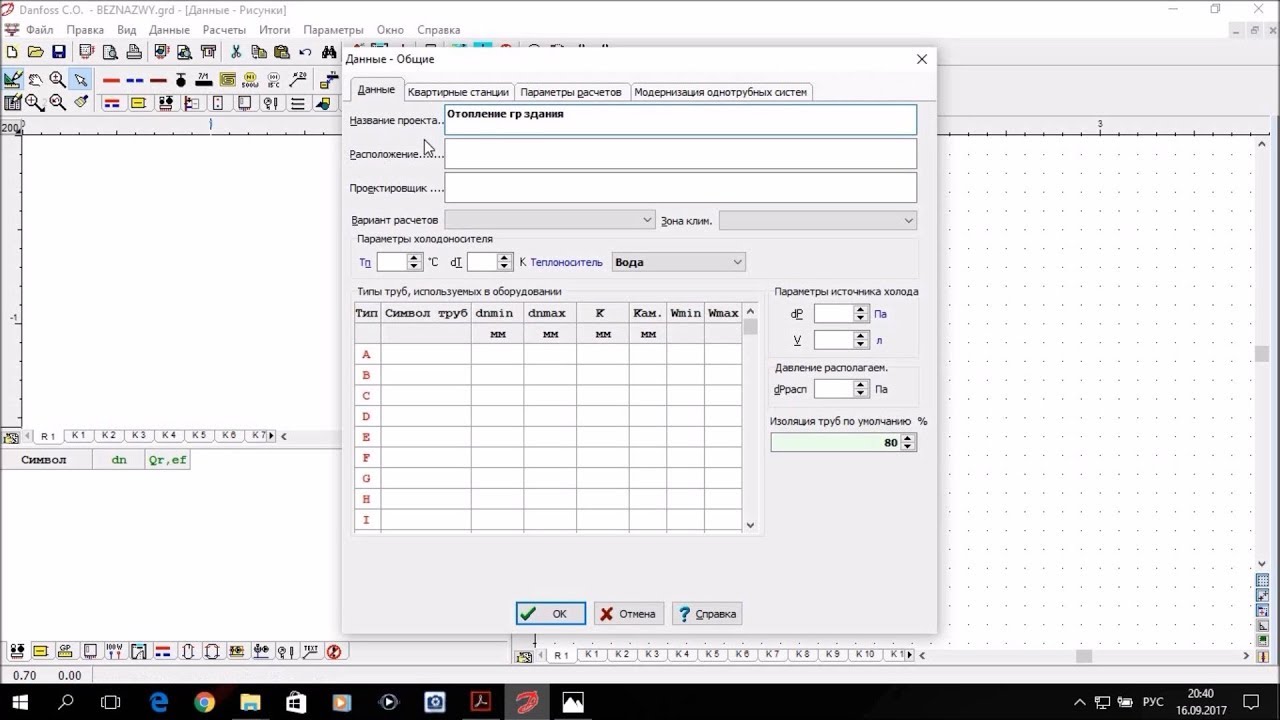This screenshot has width=1280, height=720.
Task: Confirm the dialog with OK
Action: point(551,614)
